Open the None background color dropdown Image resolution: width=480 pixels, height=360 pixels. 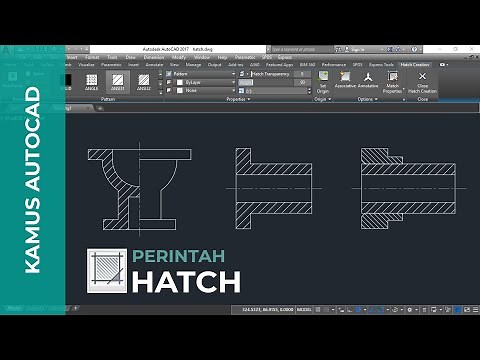coord(206,90)
